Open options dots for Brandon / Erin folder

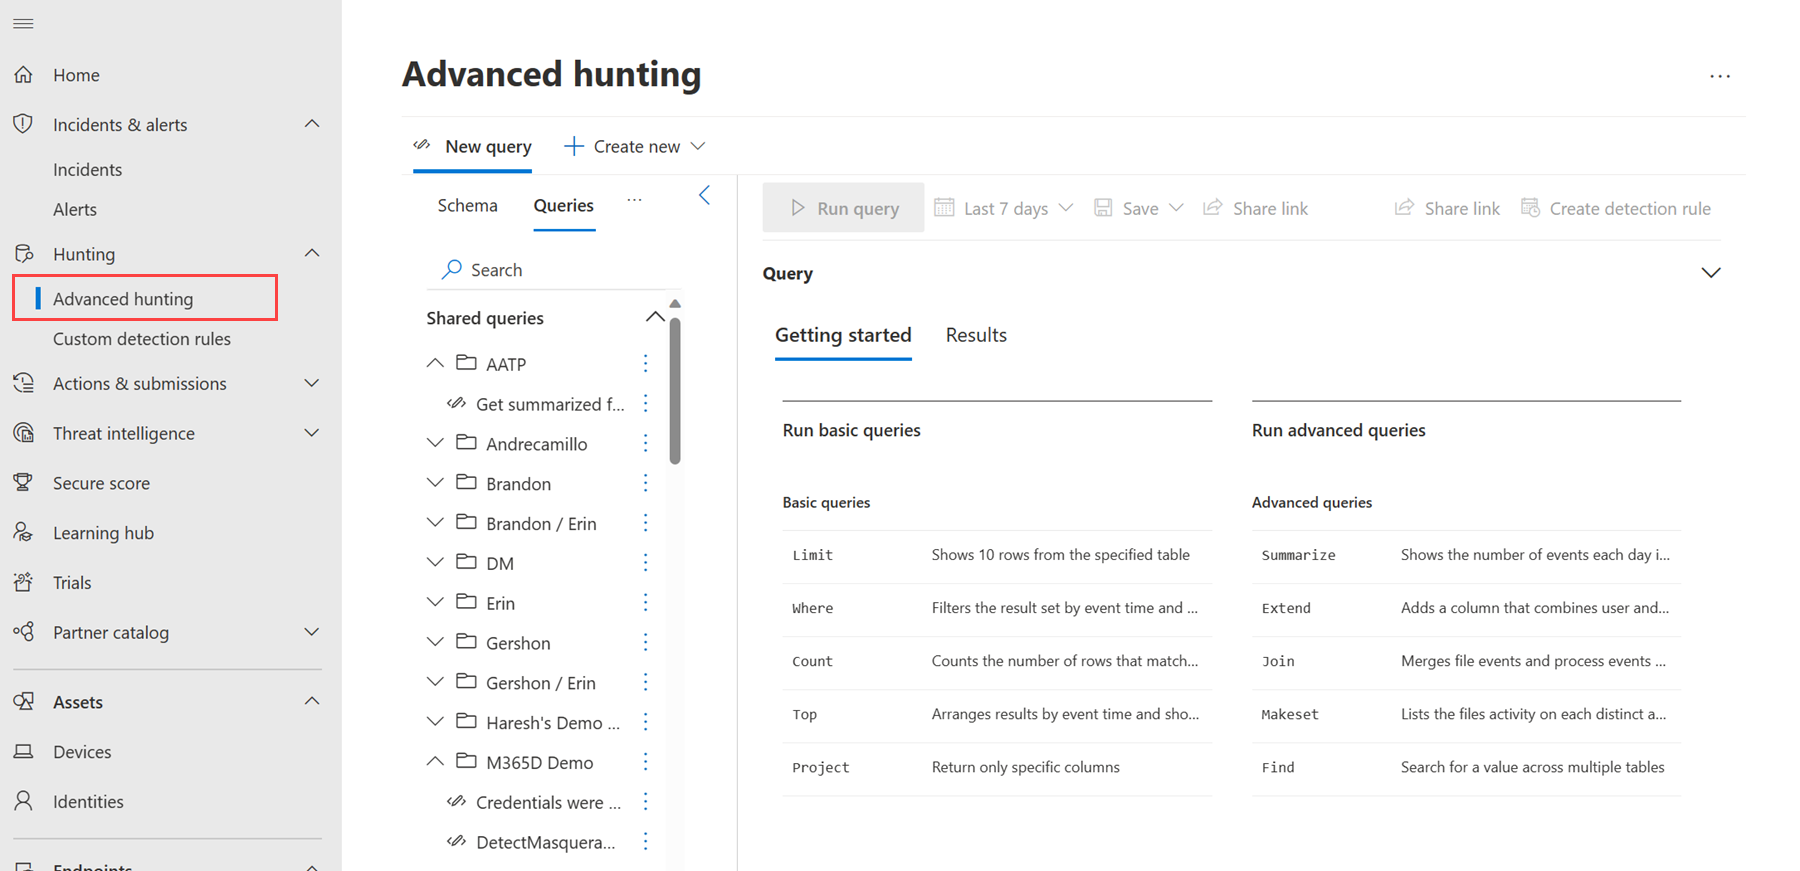tap(645, 523)
